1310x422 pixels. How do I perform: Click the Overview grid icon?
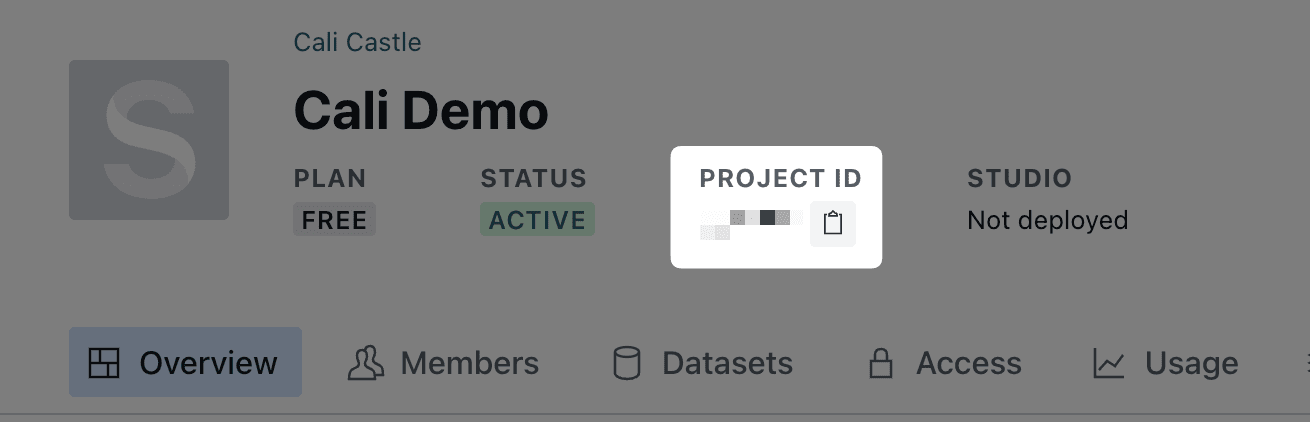coord(104,363)
